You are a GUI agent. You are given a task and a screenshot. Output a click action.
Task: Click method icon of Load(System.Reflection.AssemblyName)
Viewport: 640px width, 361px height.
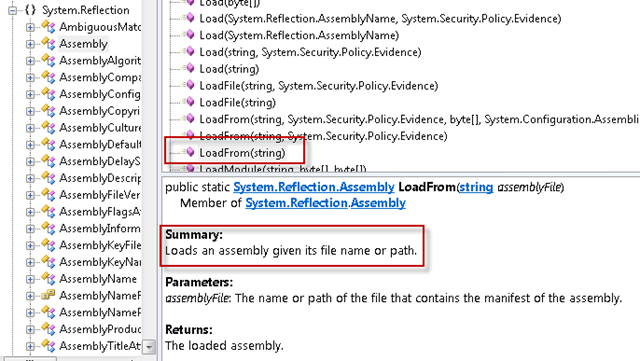click(x=189, y=34)
